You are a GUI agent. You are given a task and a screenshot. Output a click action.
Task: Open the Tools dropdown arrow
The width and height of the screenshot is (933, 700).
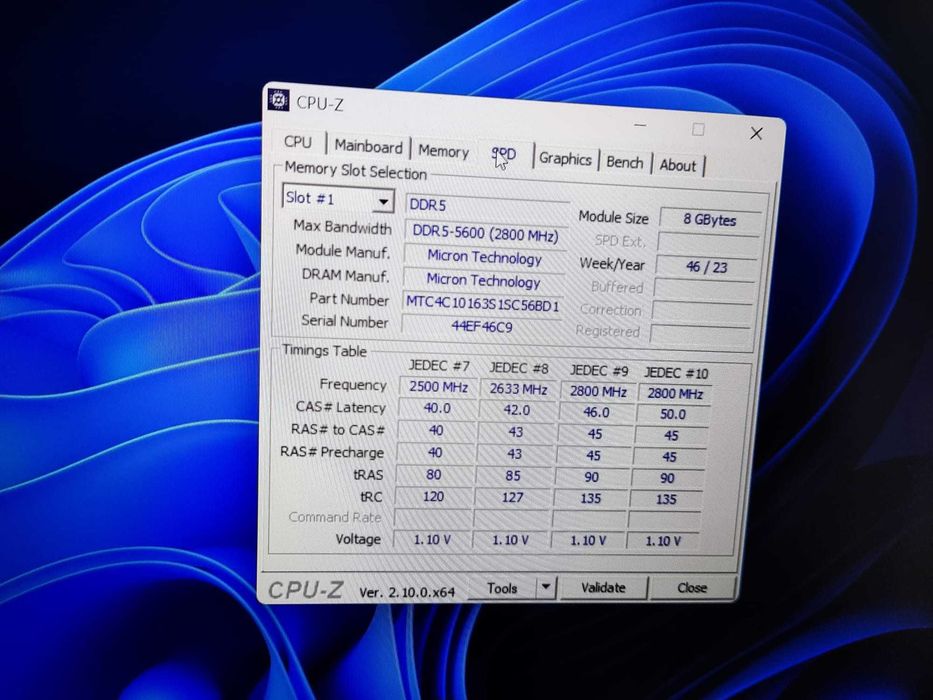coord(546,588)
